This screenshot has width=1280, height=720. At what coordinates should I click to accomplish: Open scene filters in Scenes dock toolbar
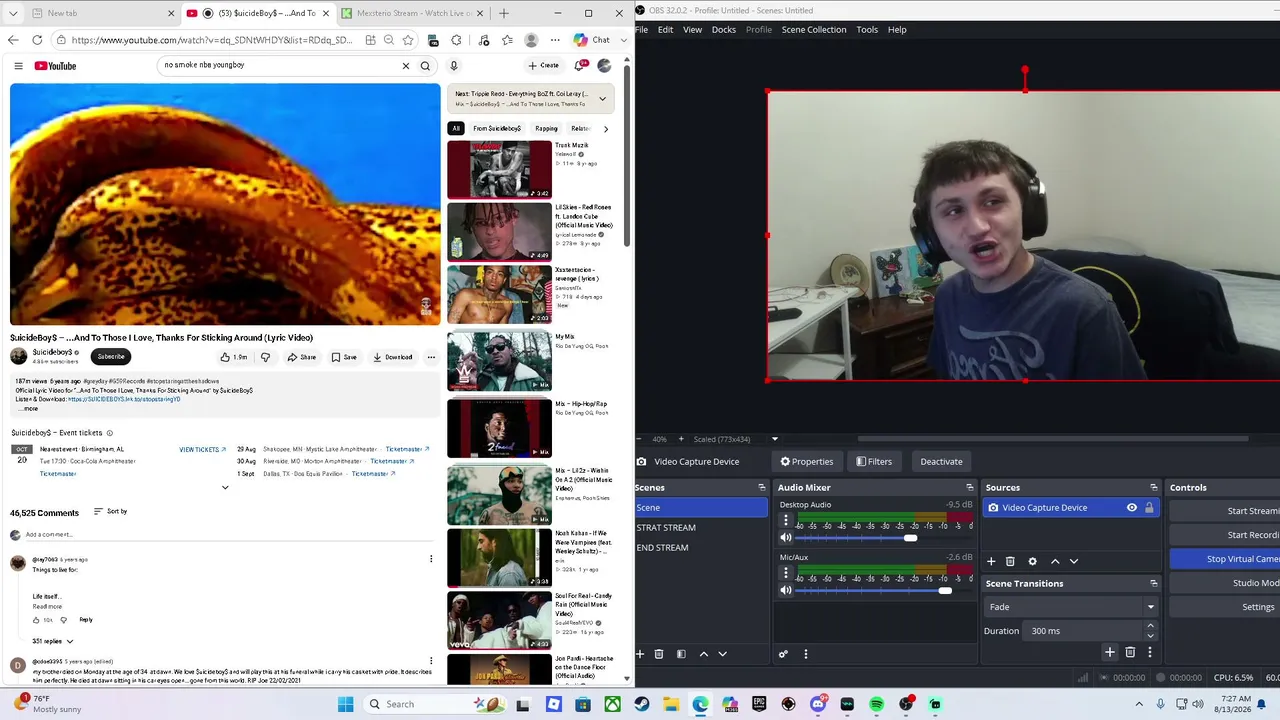pyautogui.click(x=681, y=654)
